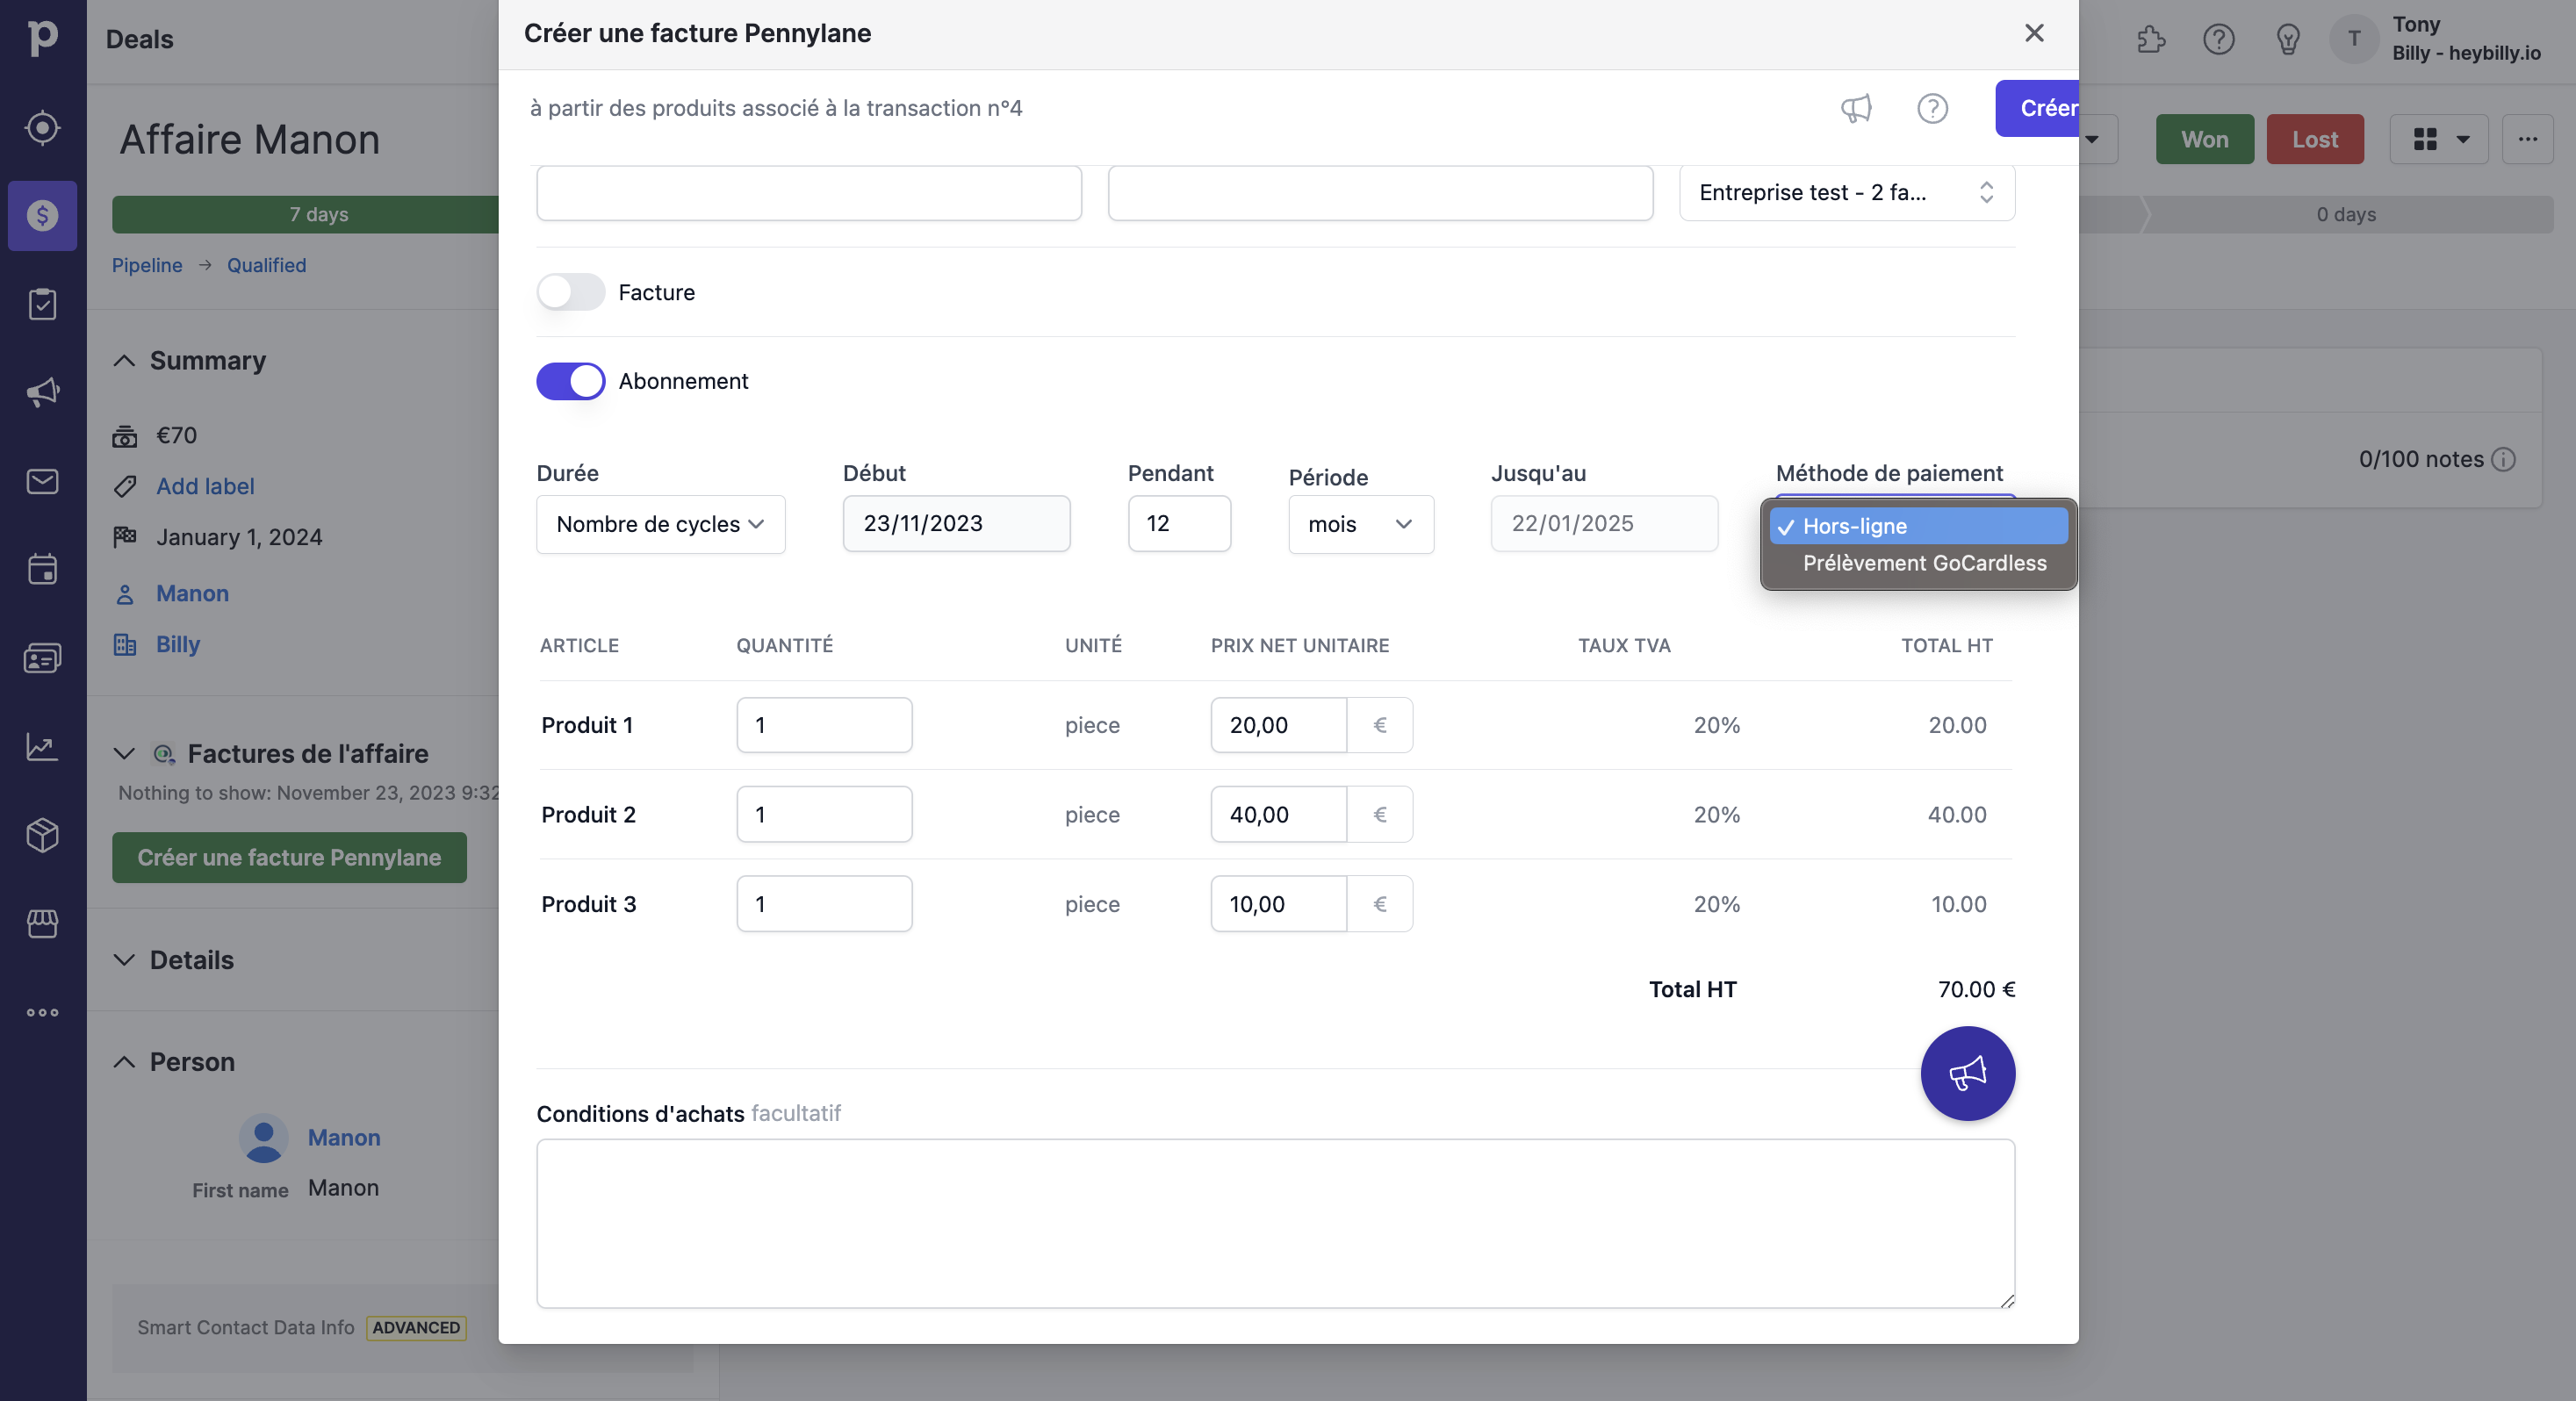Select Deals dollar icon in sidebar
Viewport: 2576px width, 1401px height.
click(x=42, y=215)
